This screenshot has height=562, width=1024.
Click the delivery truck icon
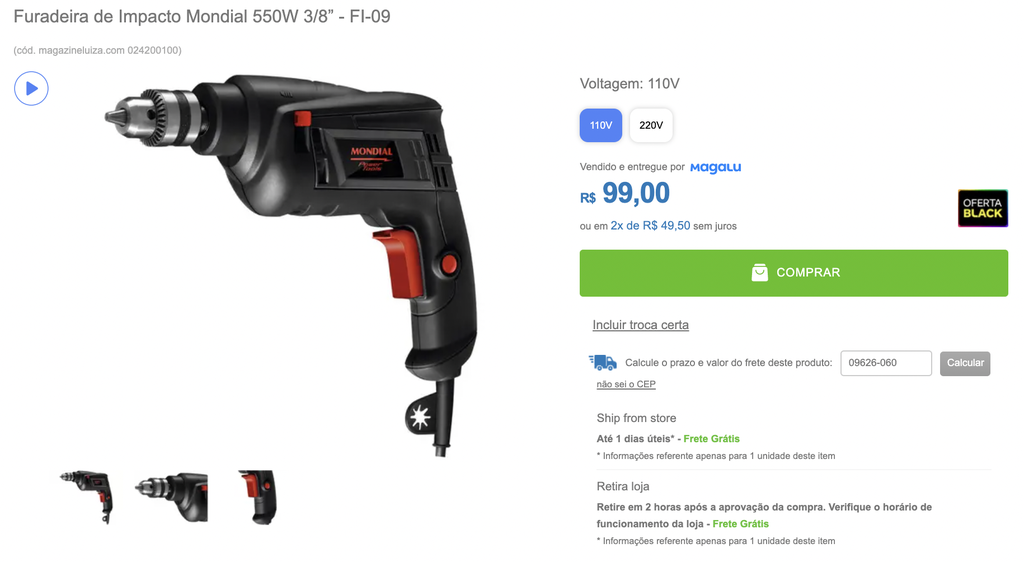603,362
